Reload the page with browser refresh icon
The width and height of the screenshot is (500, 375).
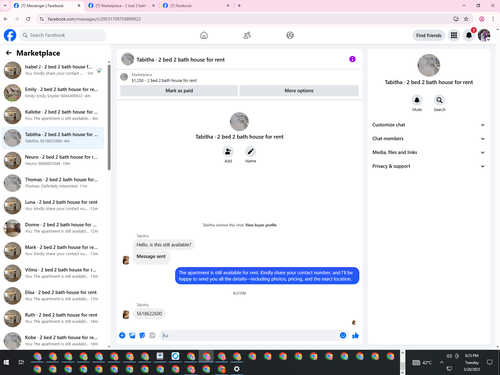point(28,19)
